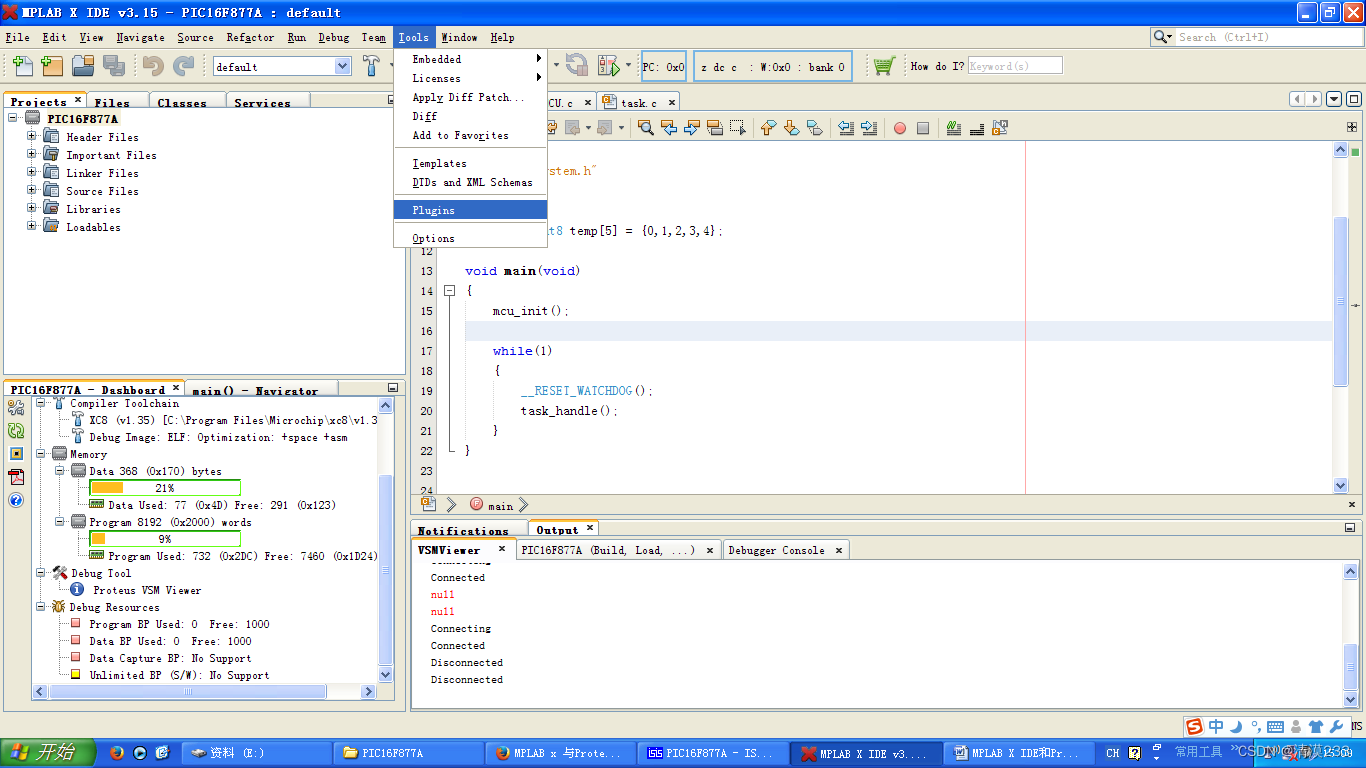Click the New File toolbar icon

(x=22, y=66)
